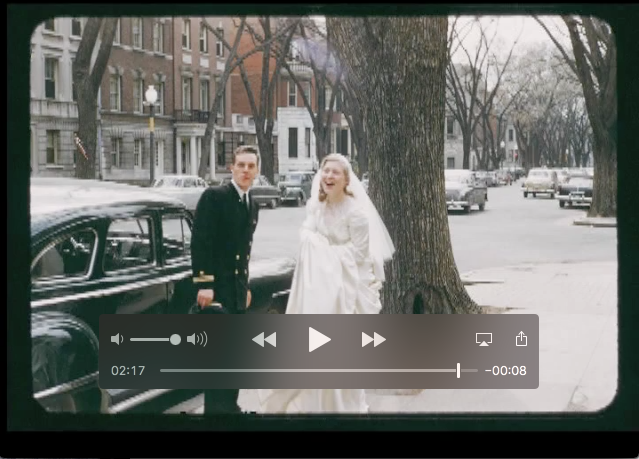Screen dimensions: 639x459
Task: Click the elapsed time 02:17
Action: tap(128, 371)
